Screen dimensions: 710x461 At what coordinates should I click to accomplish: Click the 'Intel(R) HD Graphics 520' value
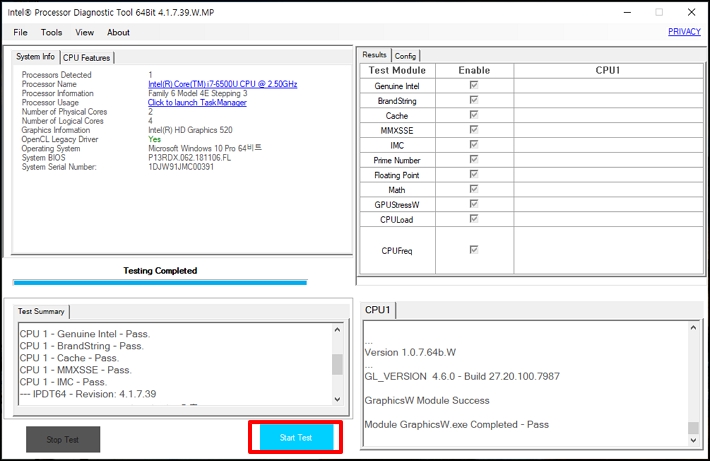tap(190, 130)
